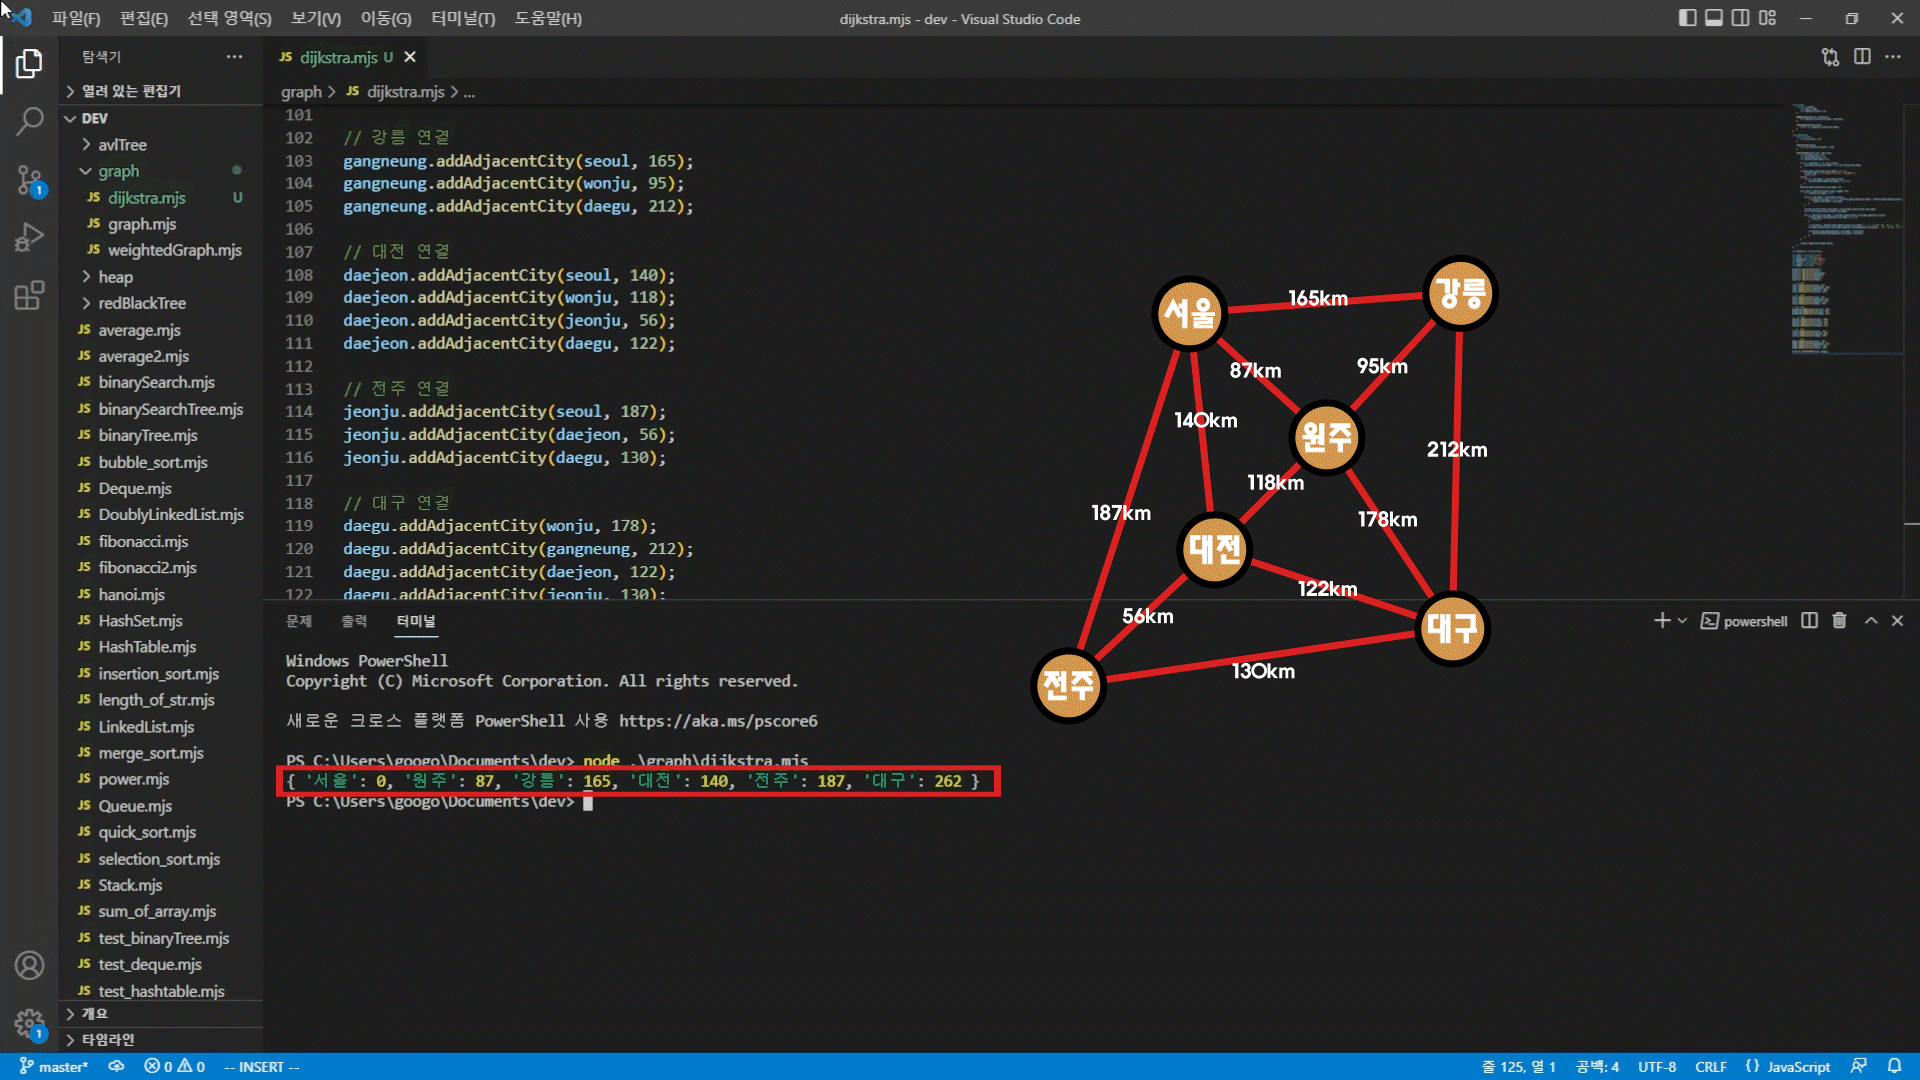The image size is (1920, 1080).
Task: Open the Extensions view
Action: [x=29, y=295]
